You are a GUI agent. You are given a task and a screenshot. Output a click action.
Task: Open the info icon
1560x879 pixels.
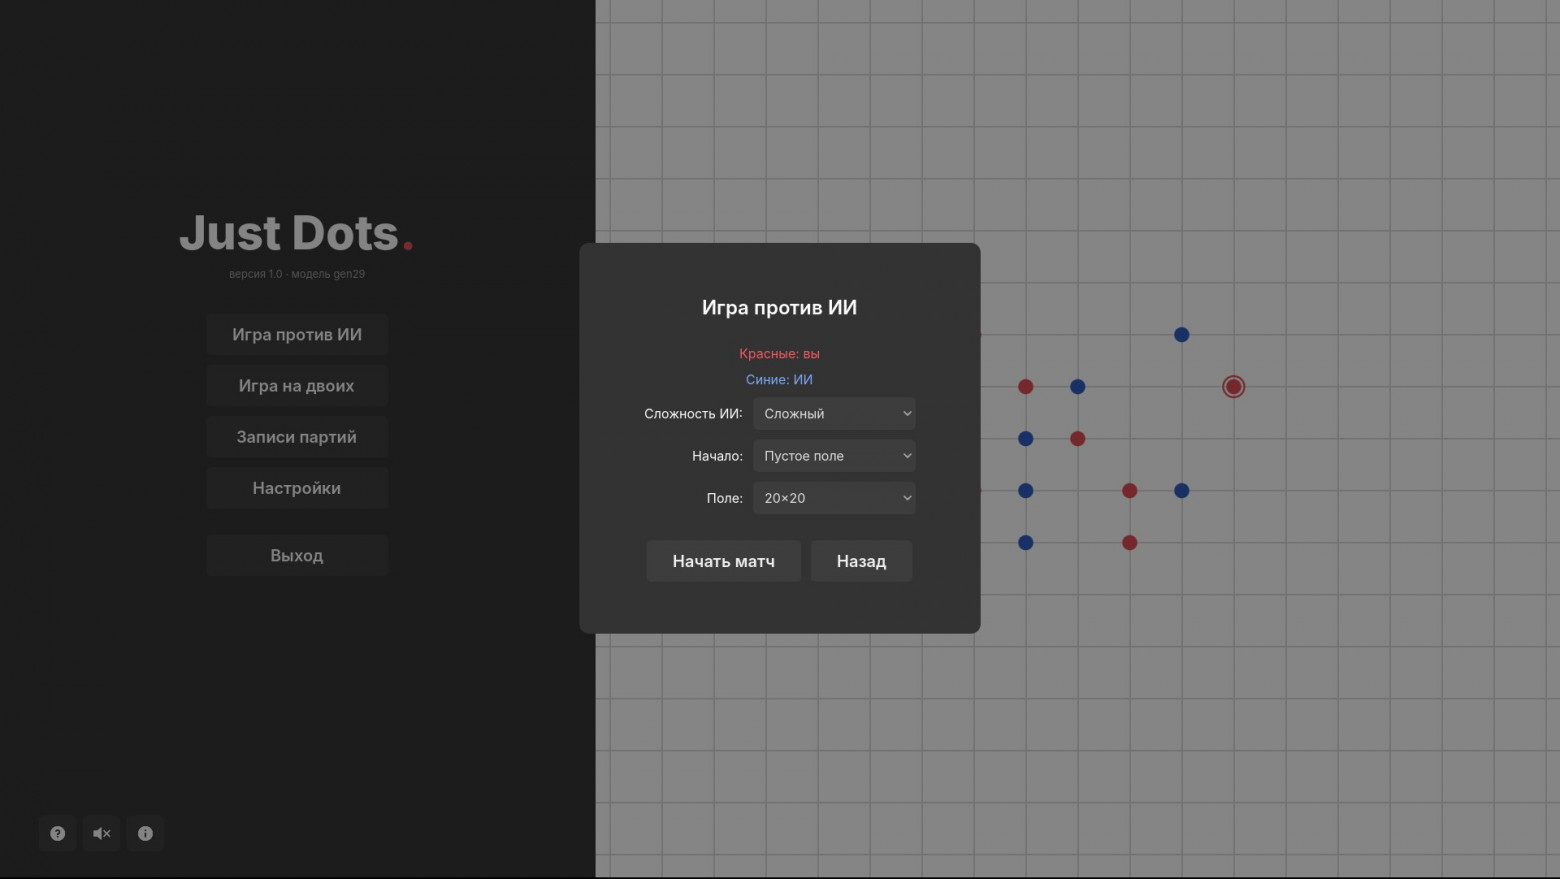coord(145,833)
